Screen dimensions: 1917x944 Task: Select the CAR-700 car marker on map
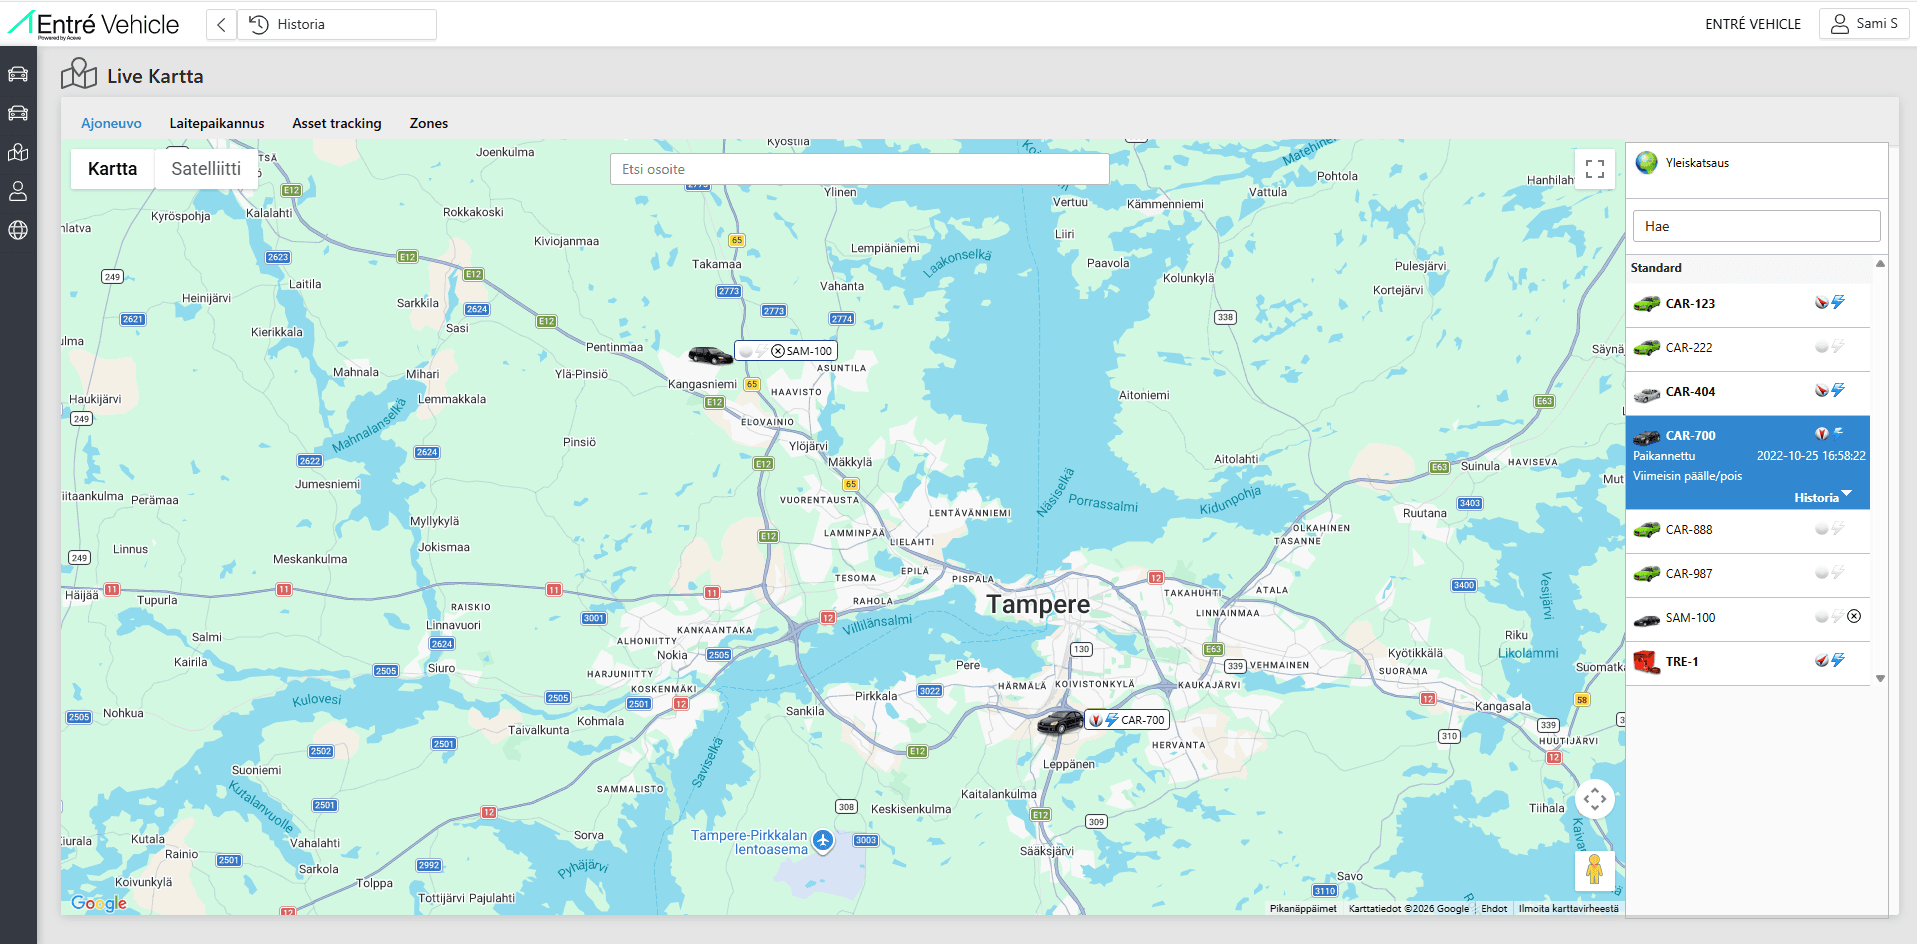1060,721
